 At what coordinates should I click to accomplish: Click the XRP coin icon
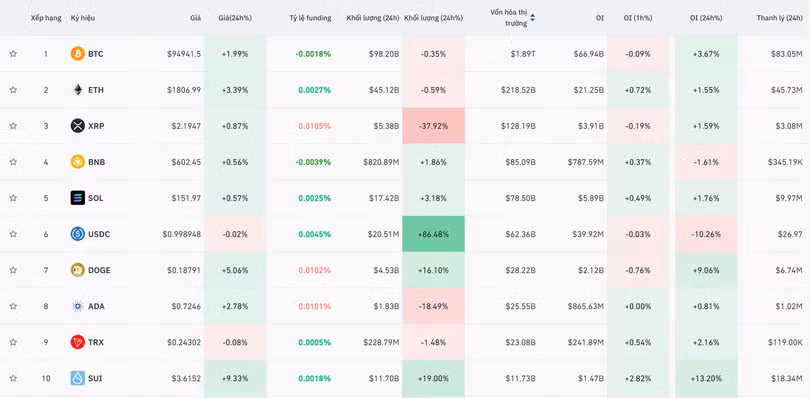click(77, 126)
